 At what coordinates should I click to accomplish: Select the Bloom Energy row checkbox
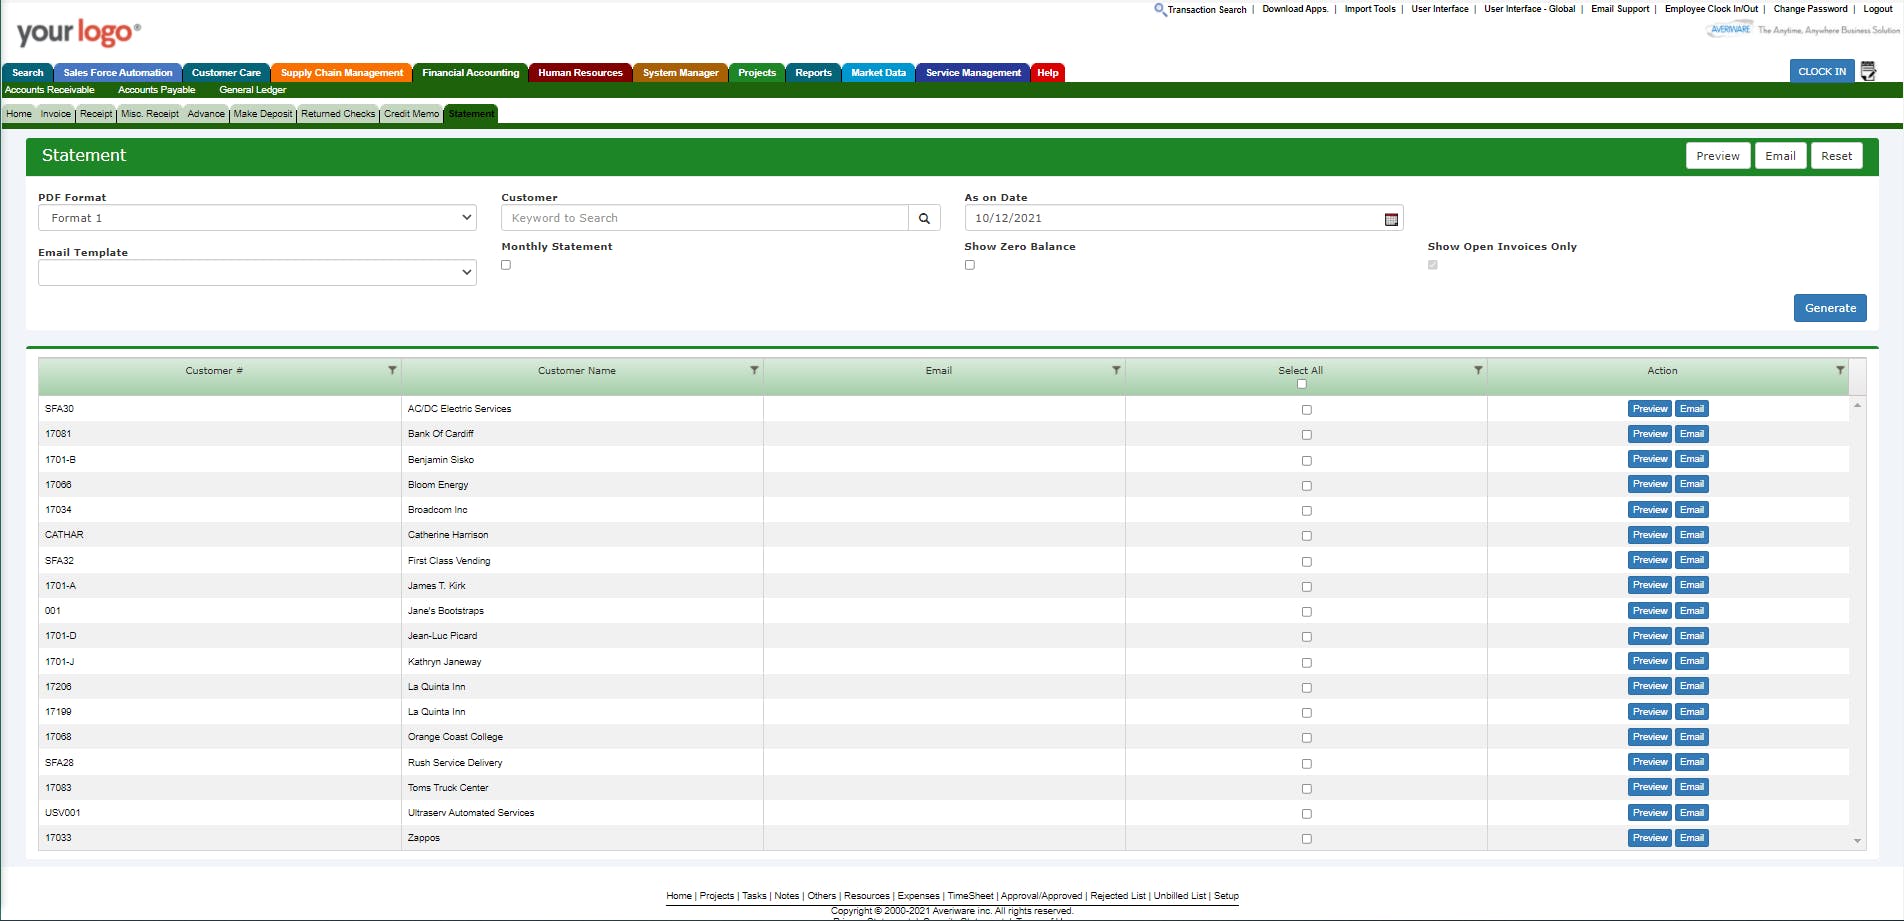tap(1306, 486)
